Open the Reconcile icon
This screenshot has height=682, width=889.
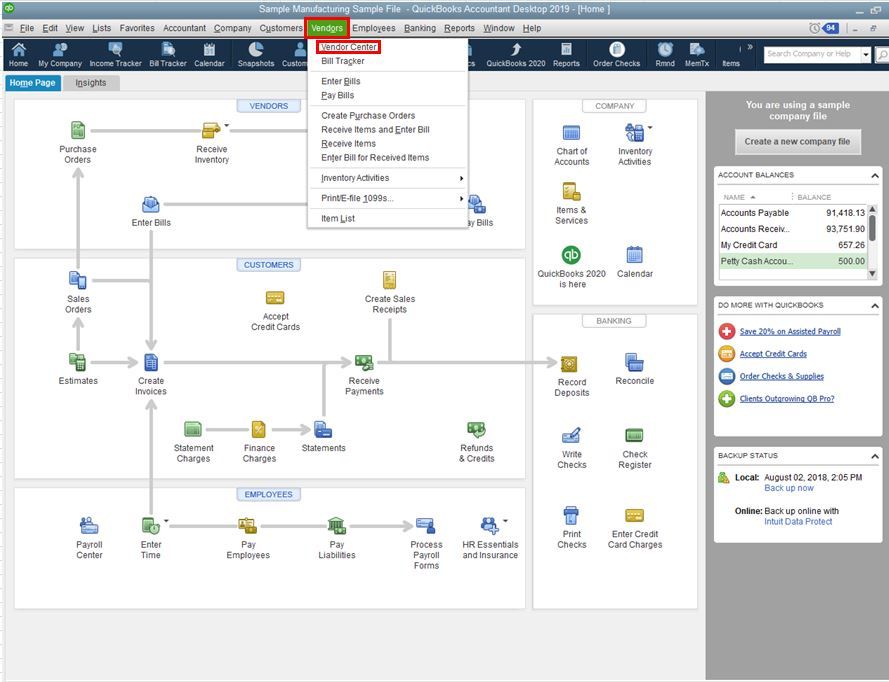(x=634, y=362)
